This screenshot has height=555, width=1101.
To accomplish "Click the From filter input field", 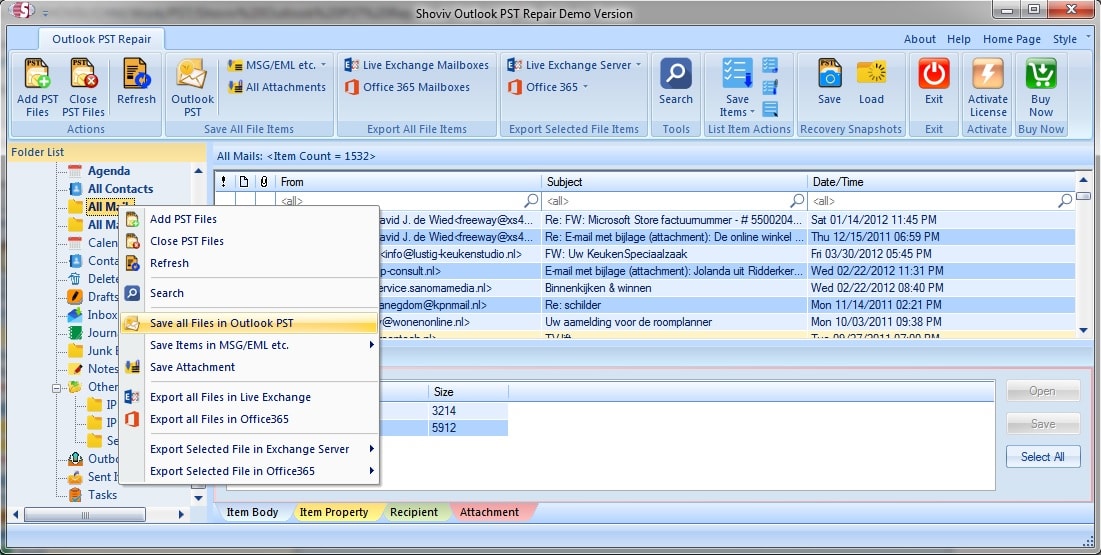I will 409,201.
